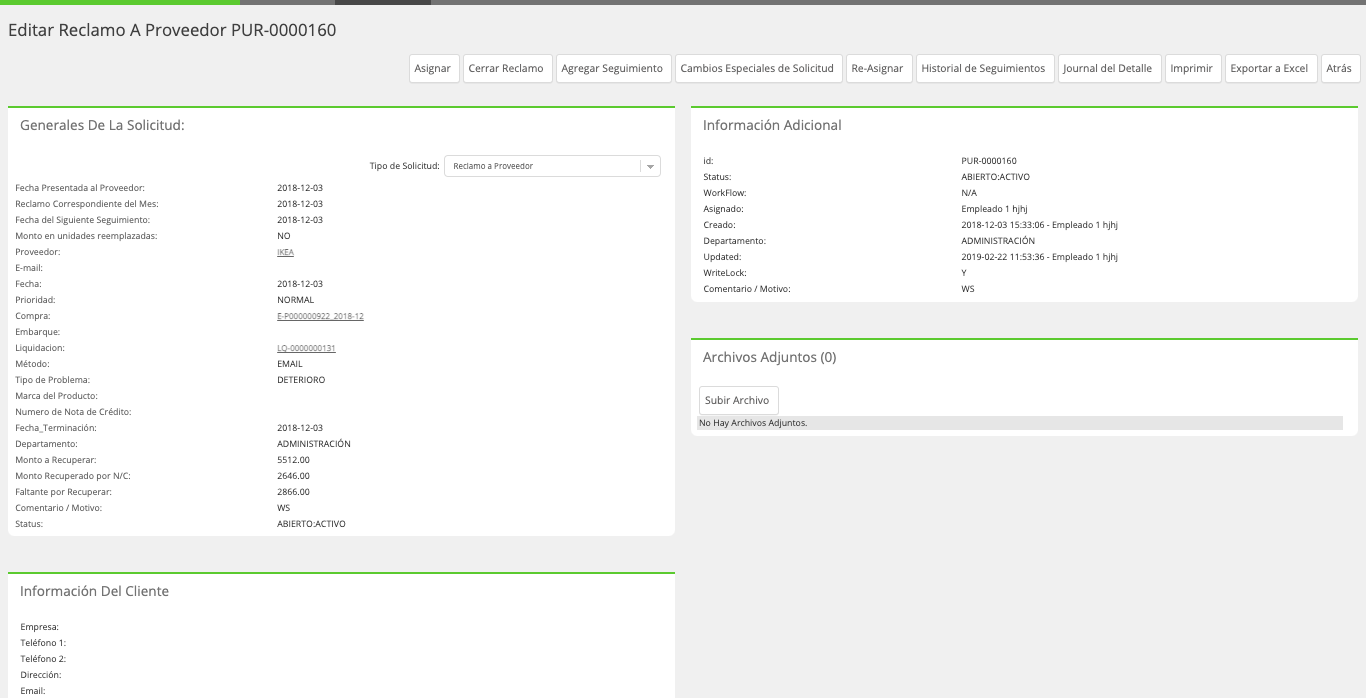Click the Método value EMAIL
This screenshot has width=1366, height=698.
click(290, 364)
